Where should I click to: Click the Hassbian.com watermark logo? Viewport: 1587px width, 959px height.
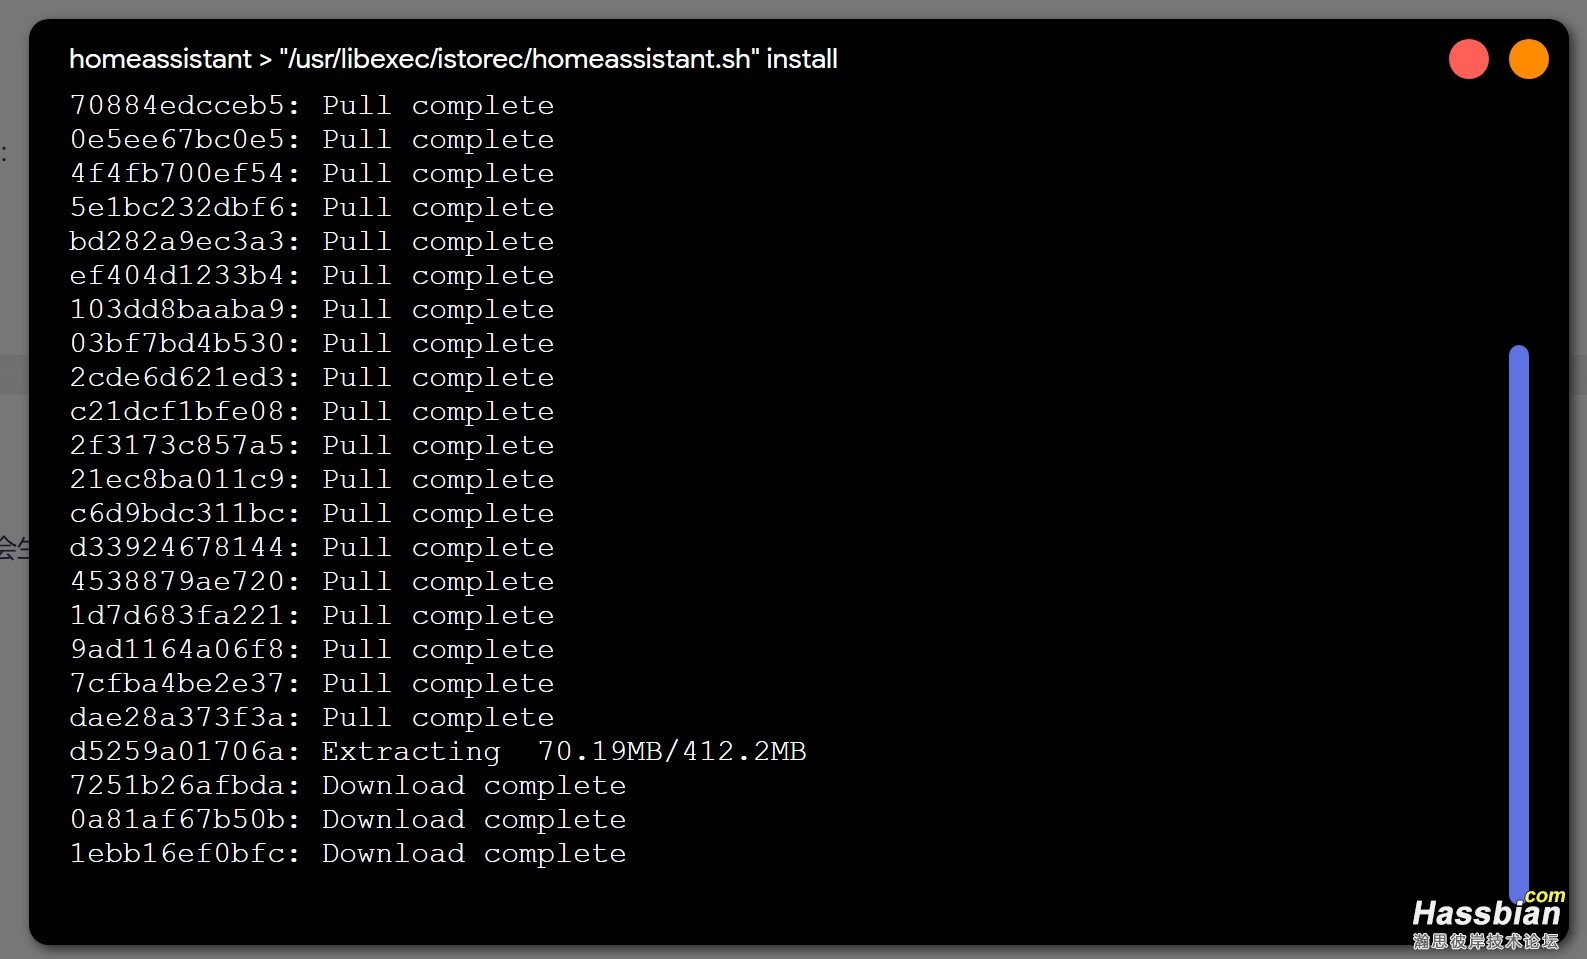click(x=1488, y=919)
